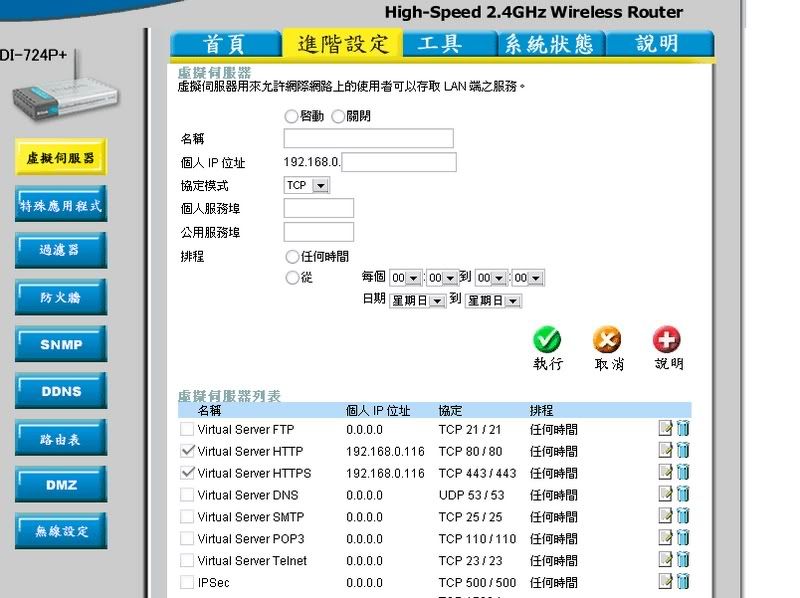Delete the Virtual Server HTTP entry
Viewport: 800px width, 598px height.
[x=683, y=451]
